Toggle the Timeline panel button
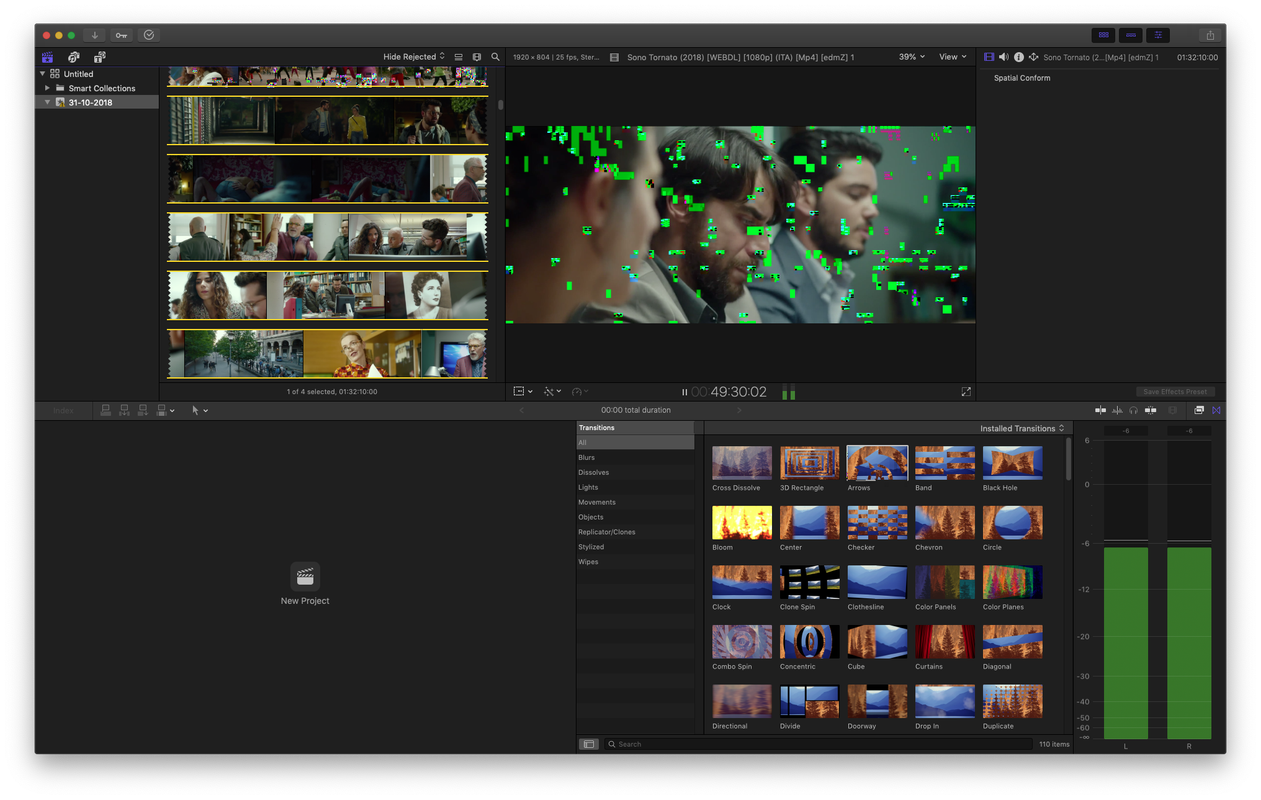 [x=1131, y=35]
